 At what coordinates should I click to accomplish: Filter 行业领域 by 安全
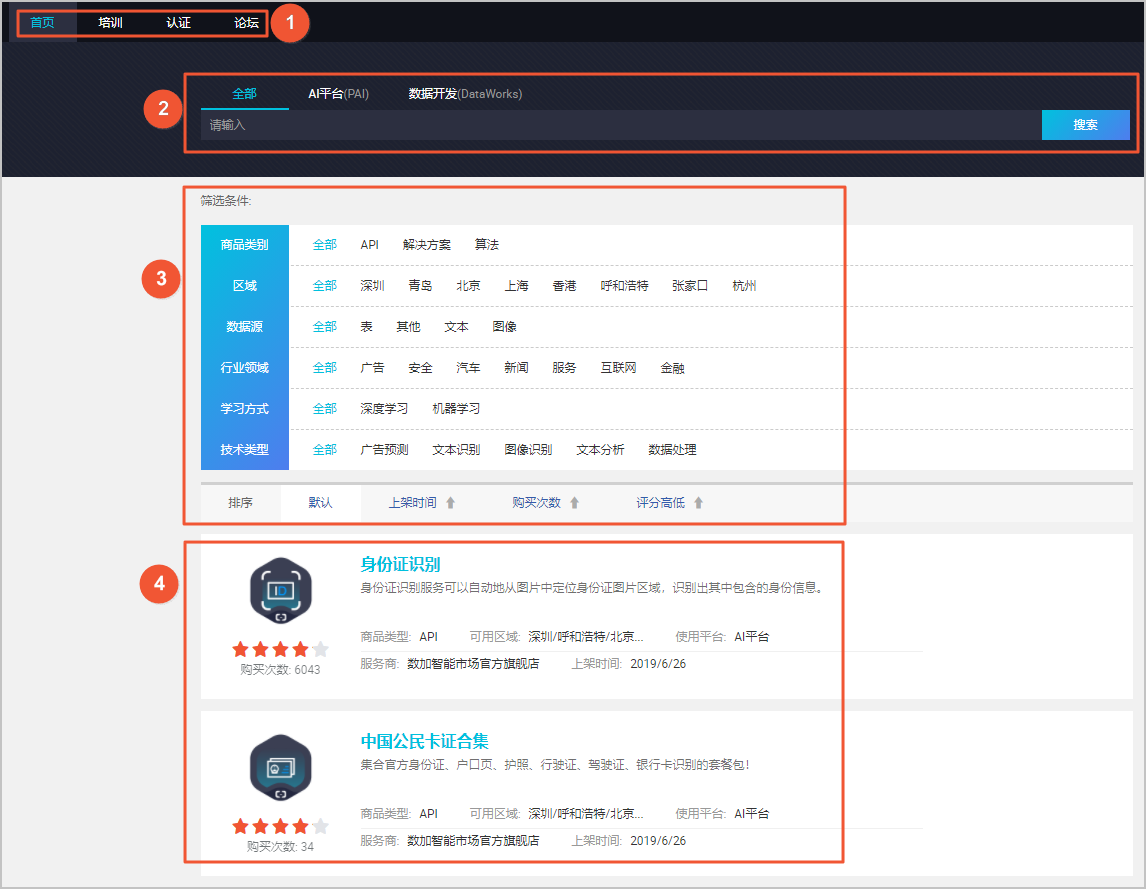tap(420, 368)
